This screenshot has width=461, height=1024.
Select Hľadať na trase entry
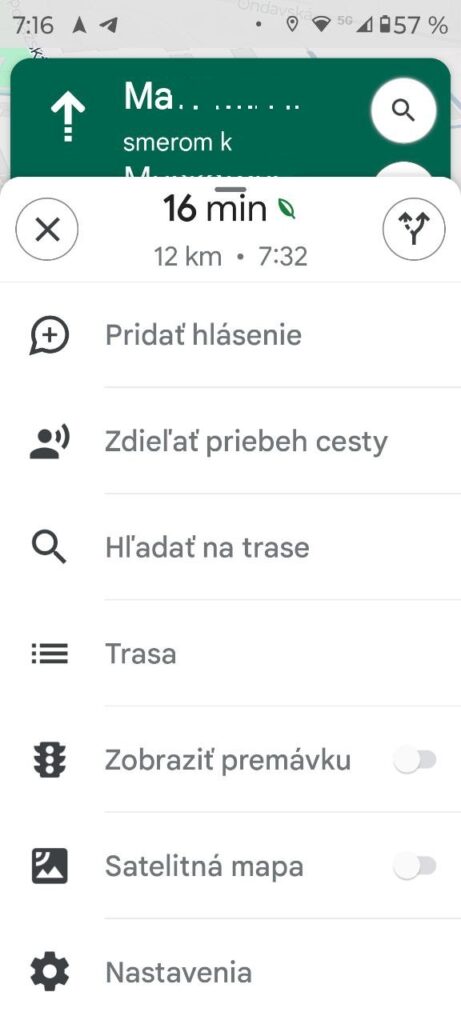click(x=230, y=547)
